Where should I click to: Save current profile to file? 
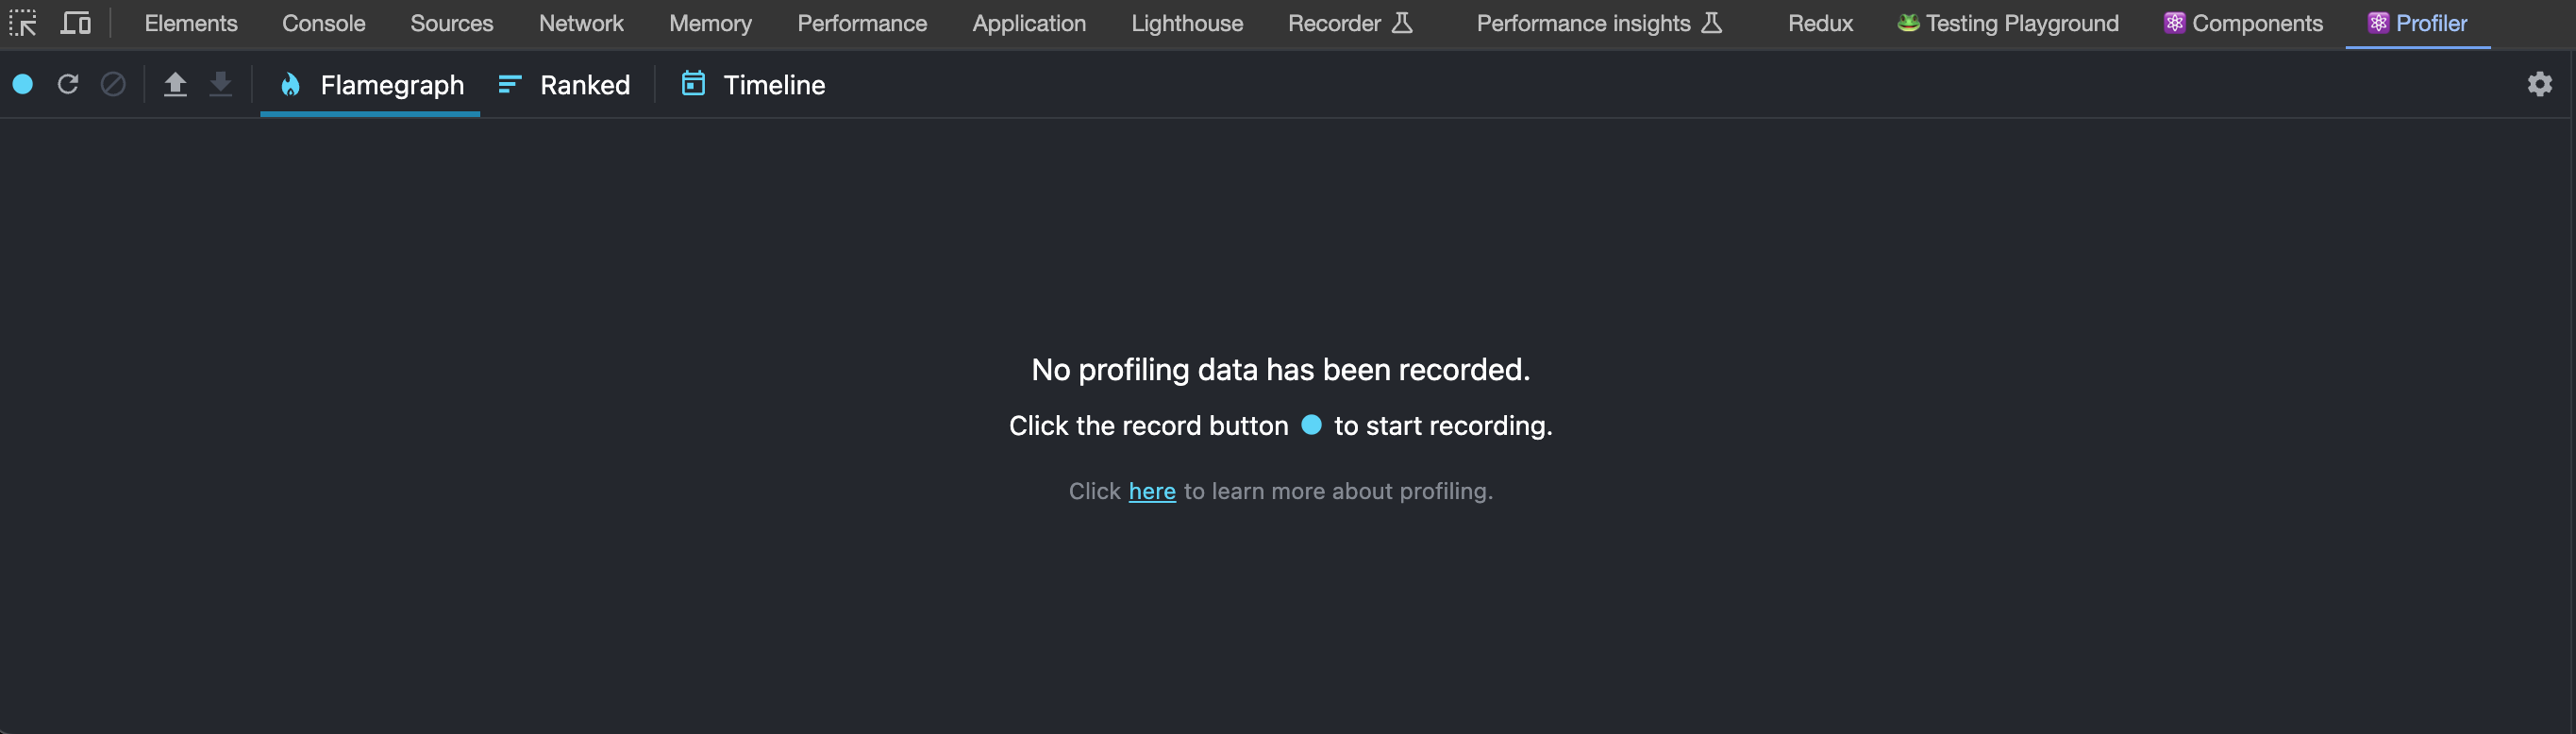coord(221,85)
